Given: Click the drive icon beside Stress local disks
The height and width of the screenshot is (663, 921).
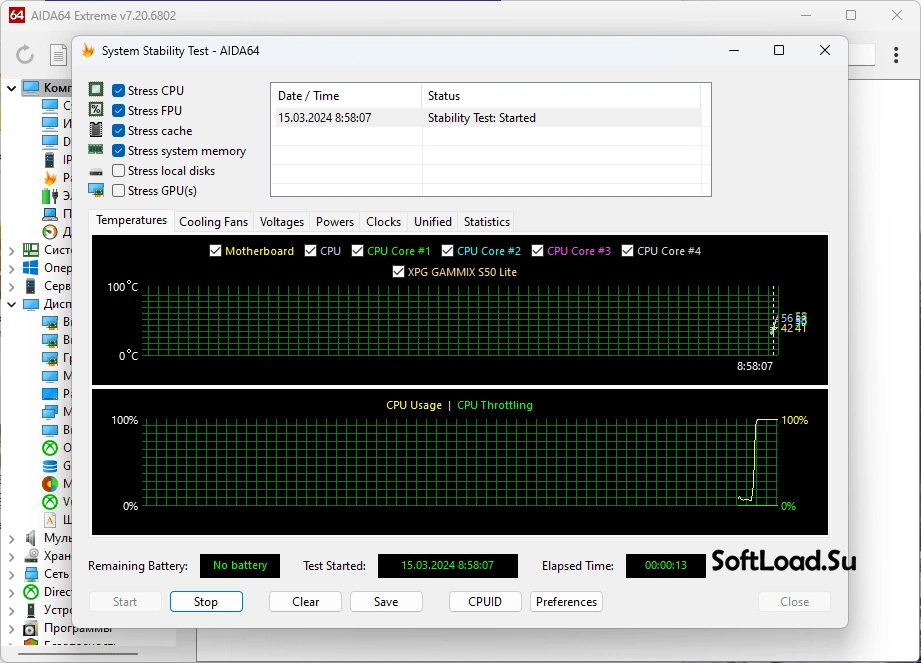Looking at the screenshot, I should (96, 171).
